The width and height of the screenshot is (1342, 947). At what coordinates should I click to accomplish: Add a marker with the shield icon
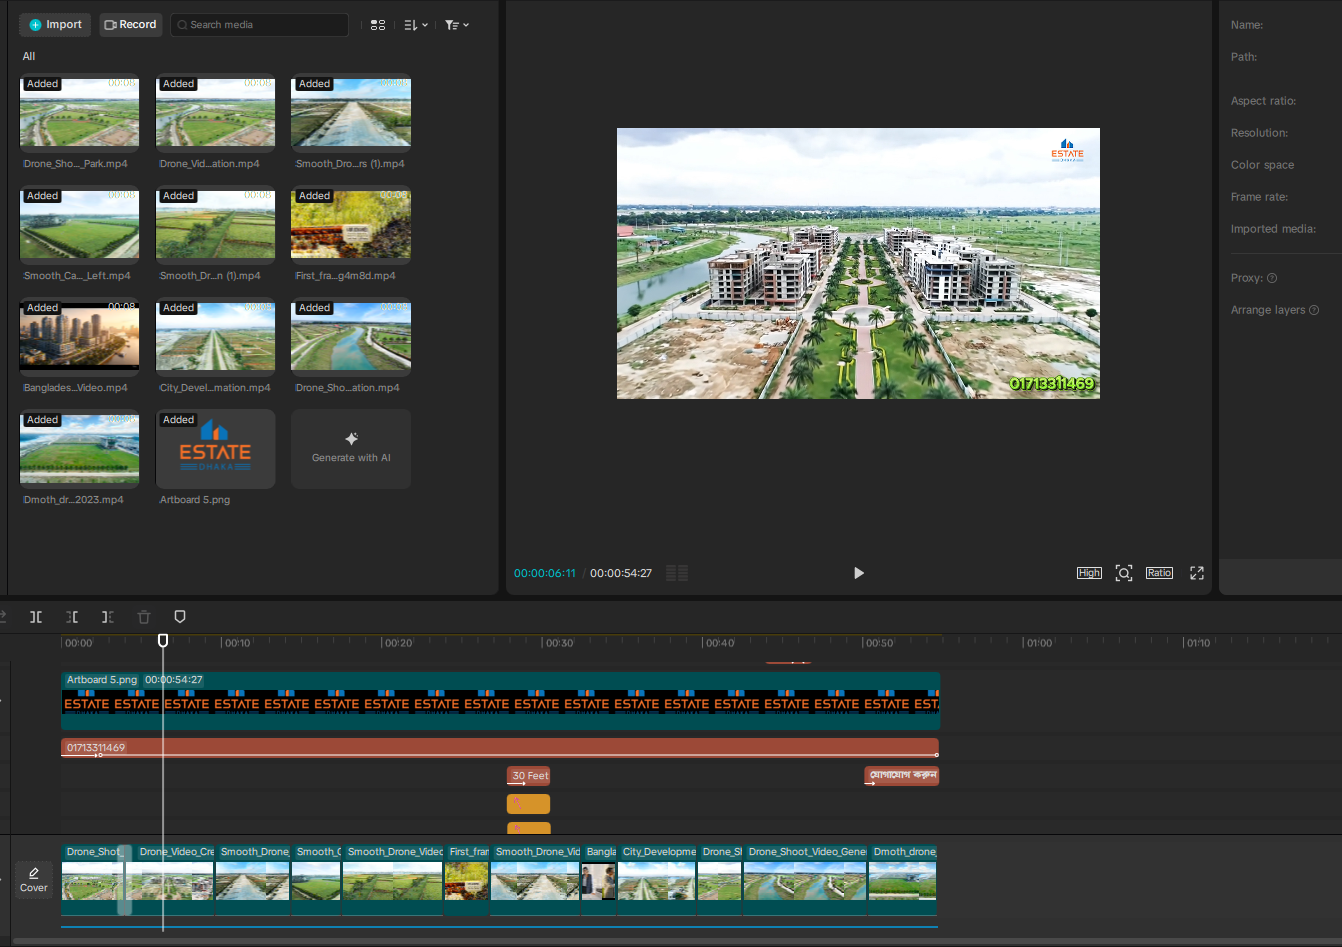click(180, 617)
